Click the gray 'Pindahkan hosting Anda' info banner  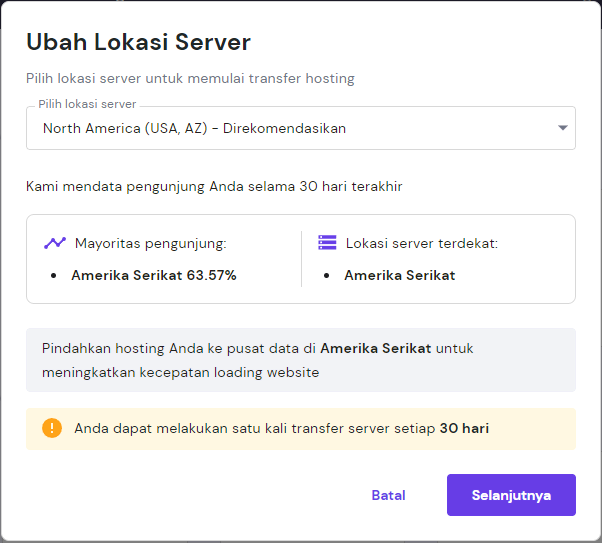point(300,359)
